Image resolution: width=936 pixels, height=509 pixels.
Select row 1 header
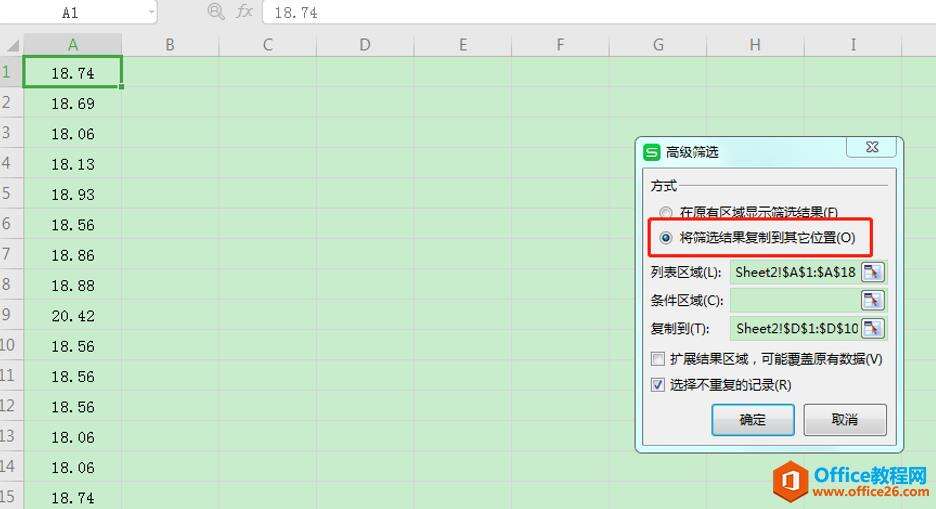[x=11, y=72]
